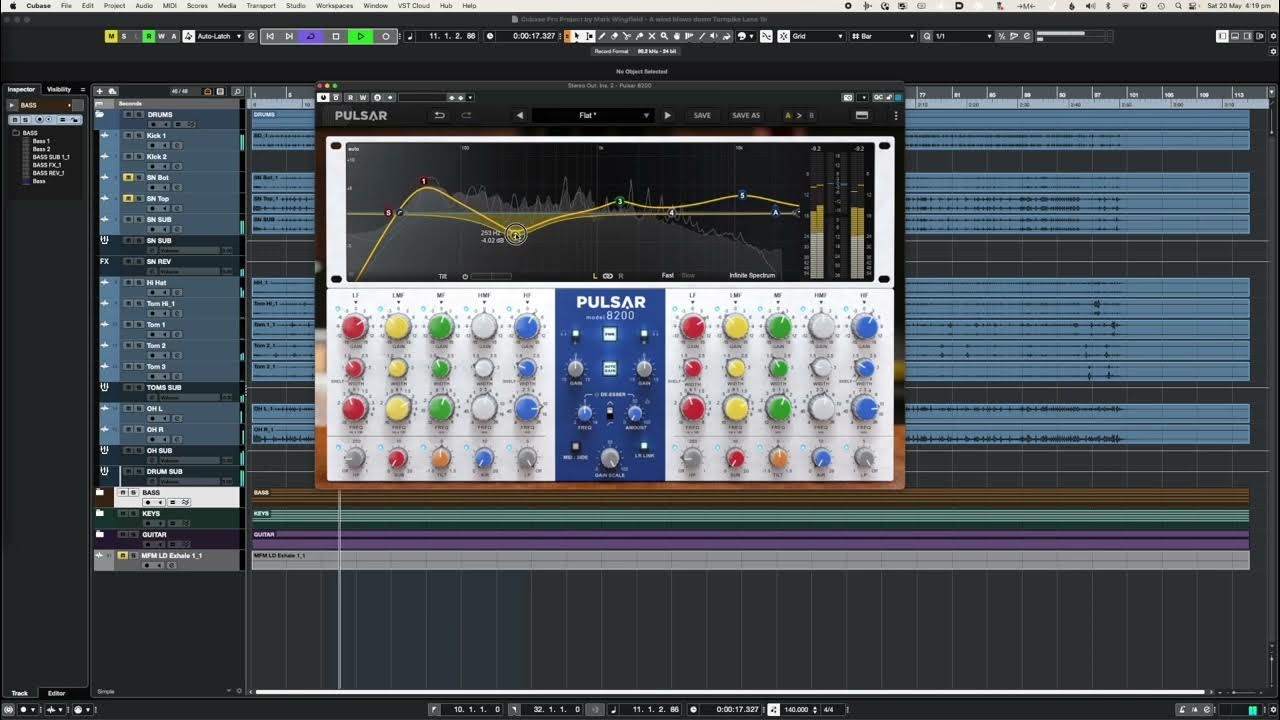Open the Pulsar three-dot options menu

(895, 115)
